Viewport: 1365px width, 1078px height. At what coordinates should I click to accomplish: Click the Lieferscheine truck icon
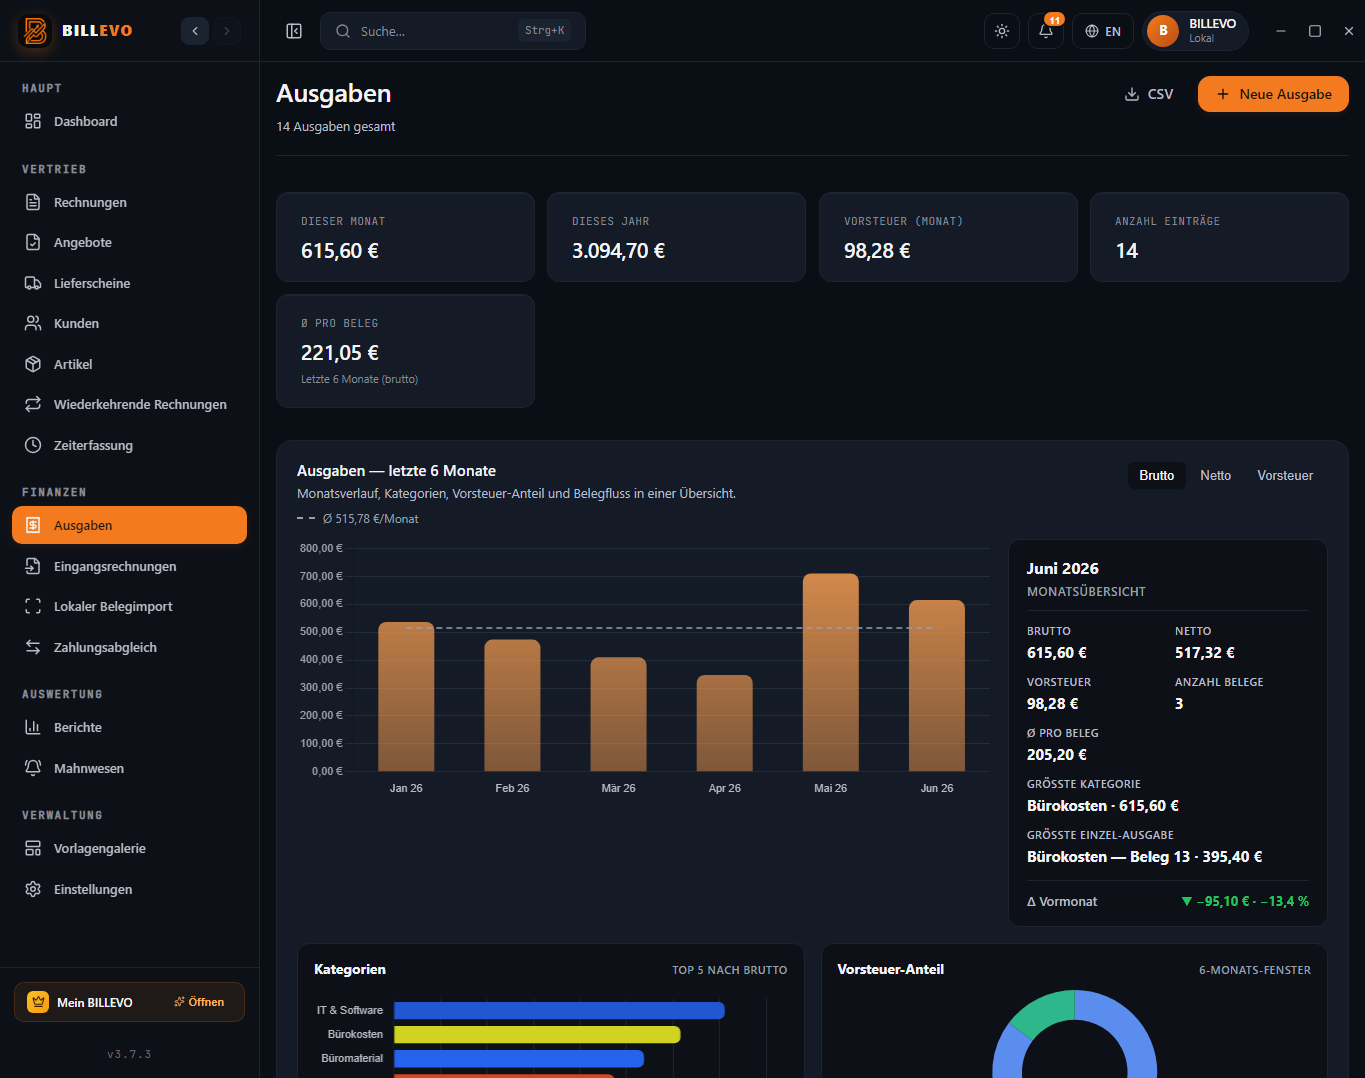pos(33,283)
